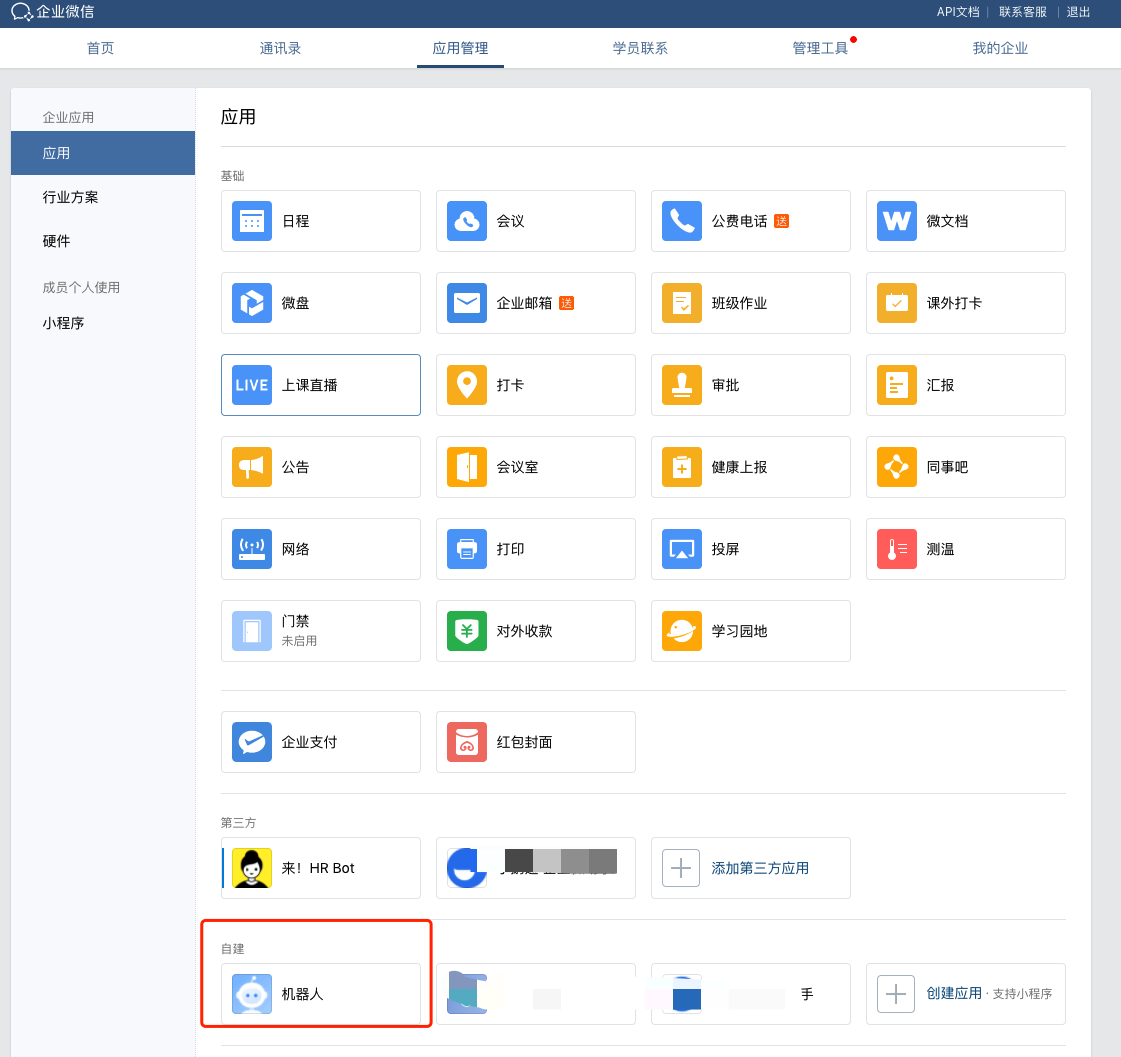Screen dimensions: 1121x1057
Task: Click the 测温 thermometer icon
Action: click(897, 549)
